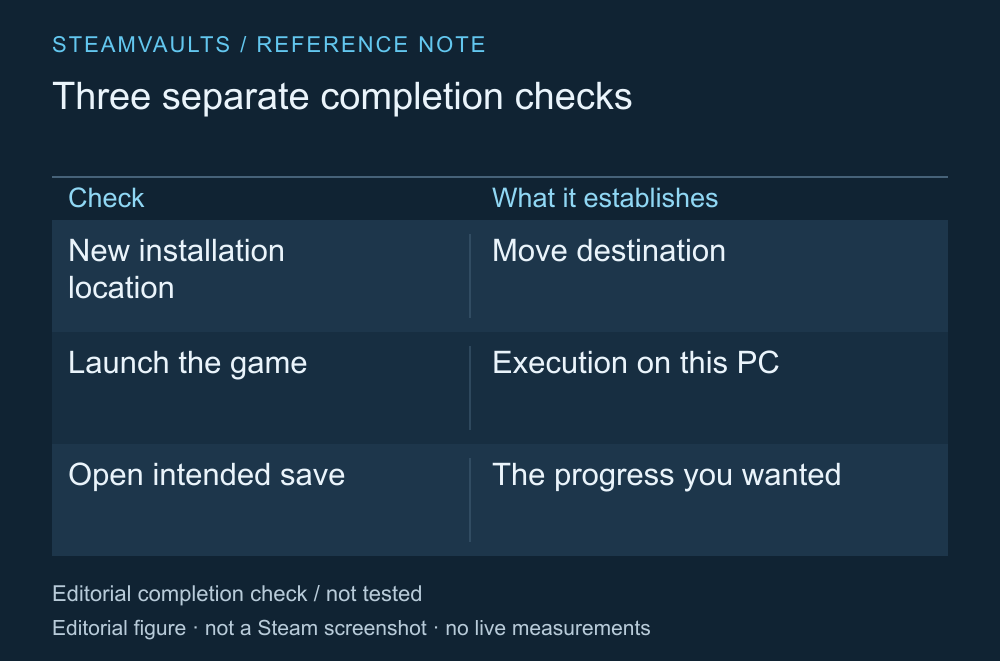This screenshot has height=661, width=1000.
Task: Select the not a Steam screenshot phrase
Action: click(x=316, y=628)
